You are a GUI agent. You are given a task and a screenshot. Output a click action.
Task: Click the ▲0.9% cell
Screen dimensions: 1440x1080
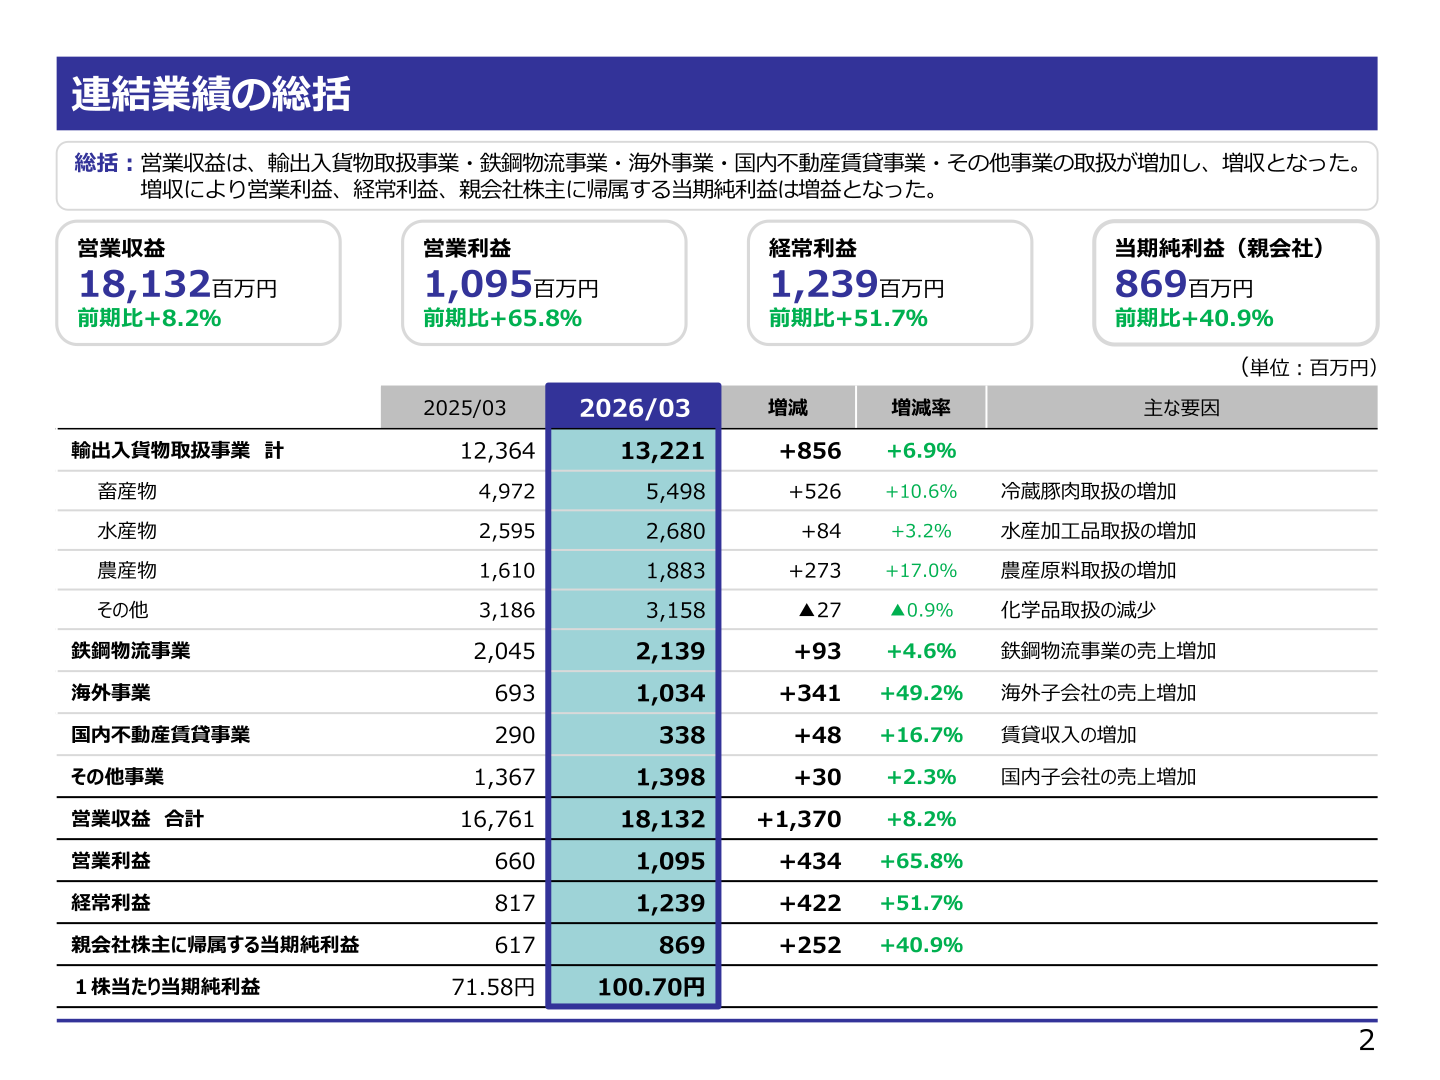(x=921, y=610)
